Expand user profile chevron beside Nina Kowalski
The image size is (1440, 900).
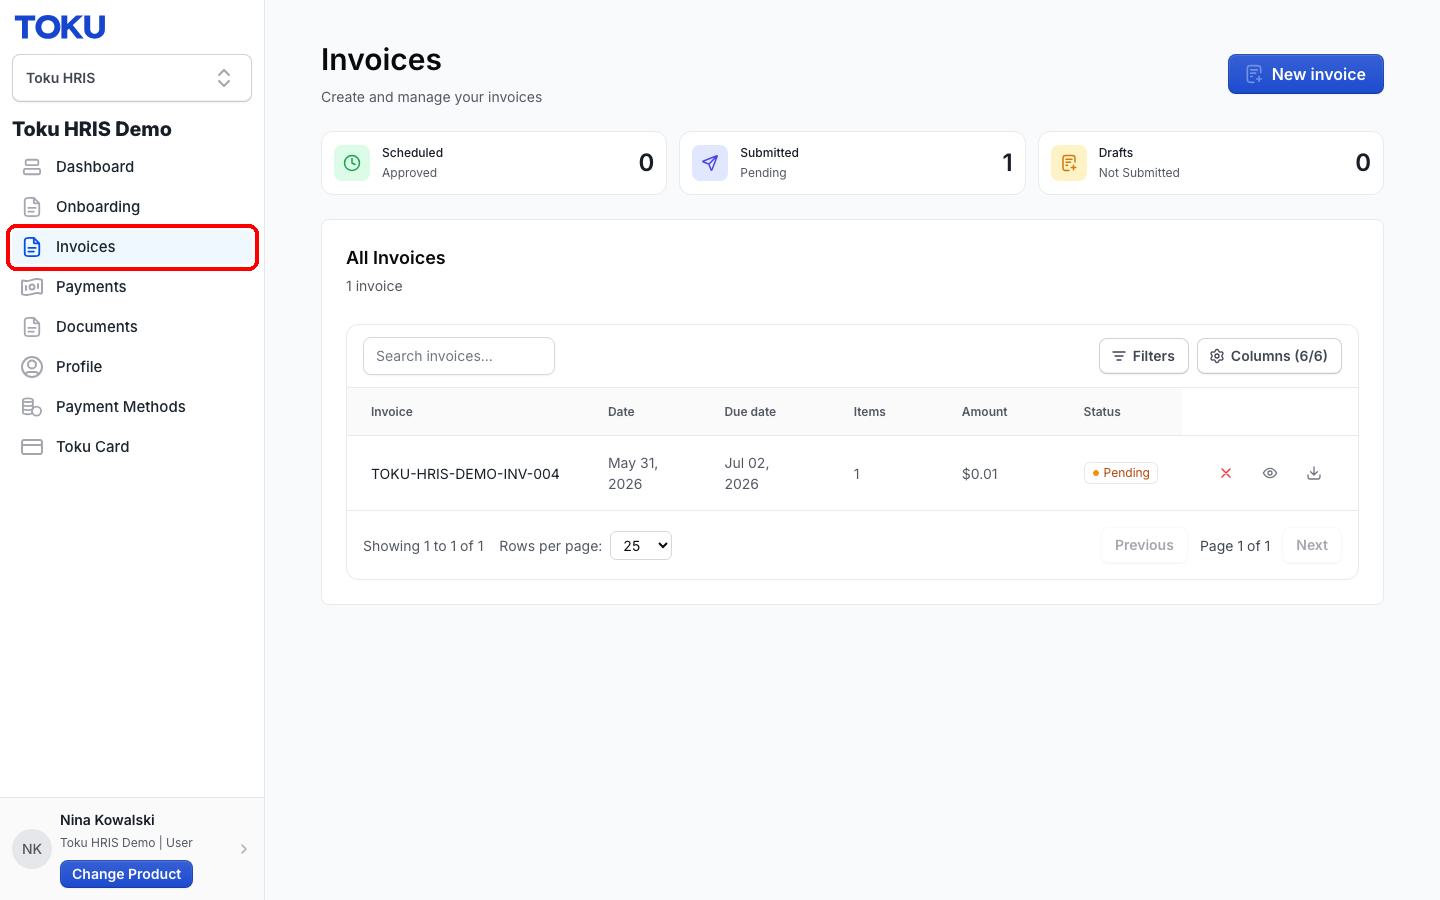coord(244,849)
